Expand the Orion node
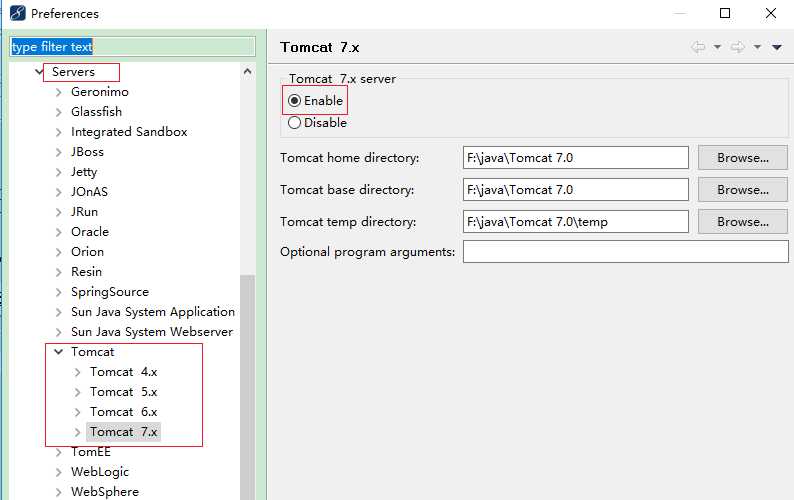Image resolution: width=794 pixels, height=500 pixels. tap(59, 252)
